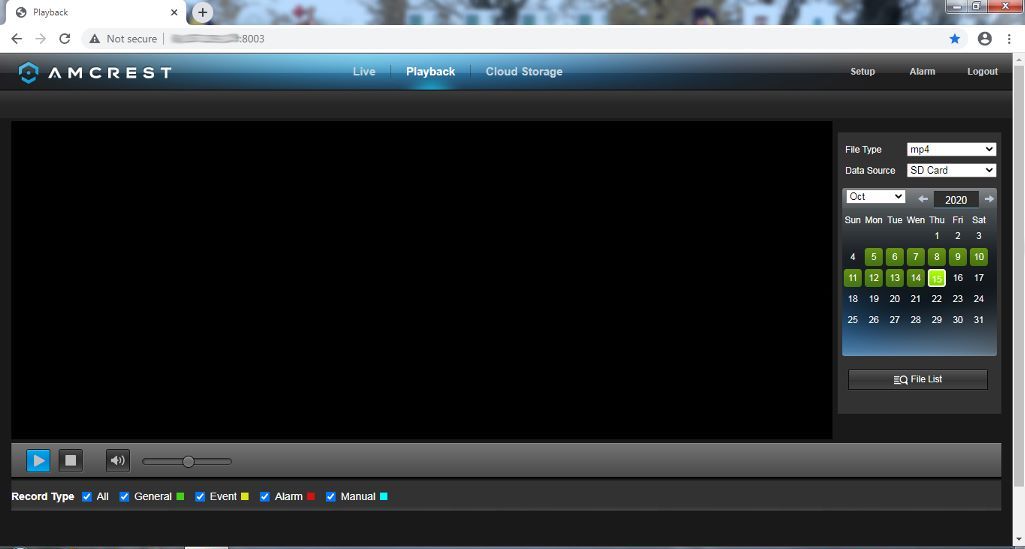Click the Amcrest logo
Screen dimensions: 1025x549
(95, 72)
